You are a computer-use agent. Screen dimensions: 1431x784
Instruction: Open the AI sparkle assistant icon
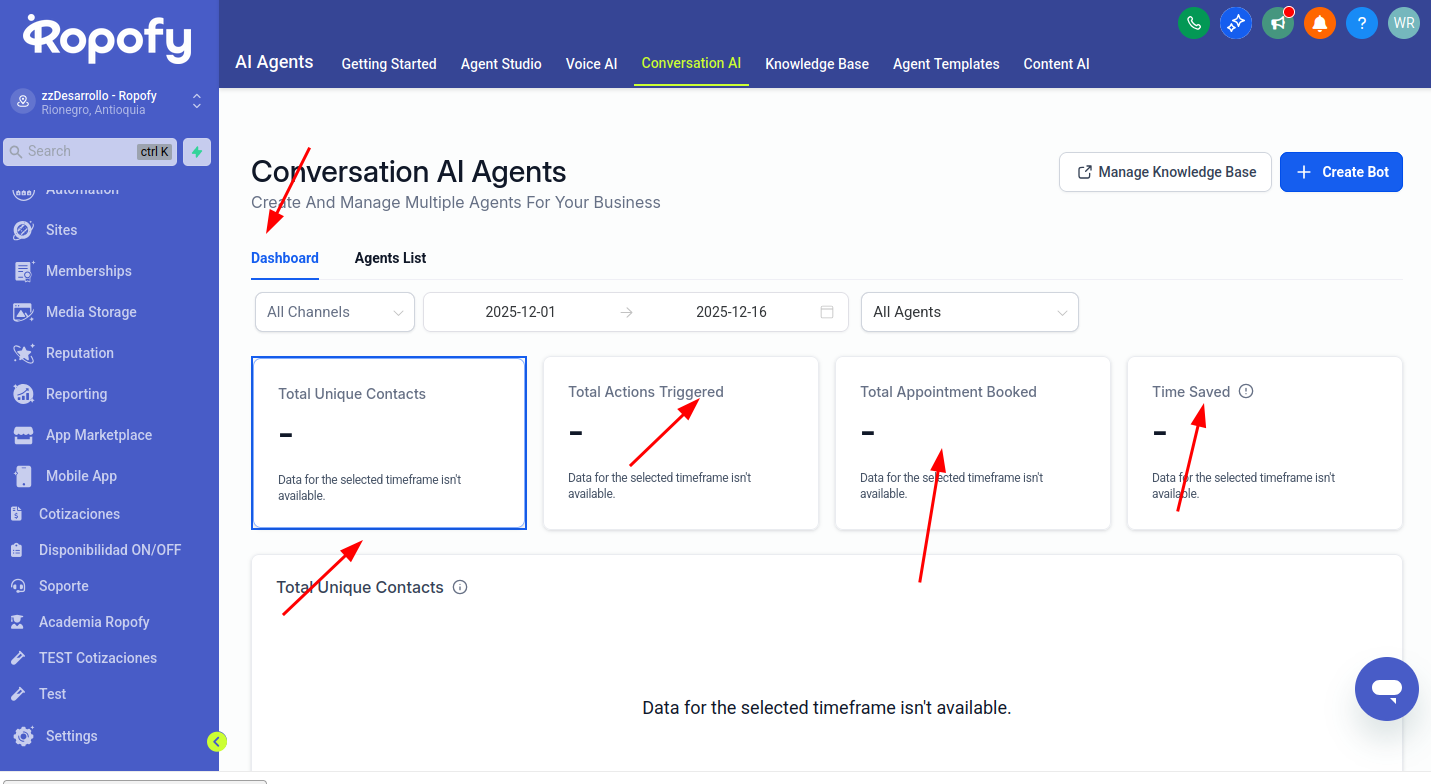(1236, 23)
